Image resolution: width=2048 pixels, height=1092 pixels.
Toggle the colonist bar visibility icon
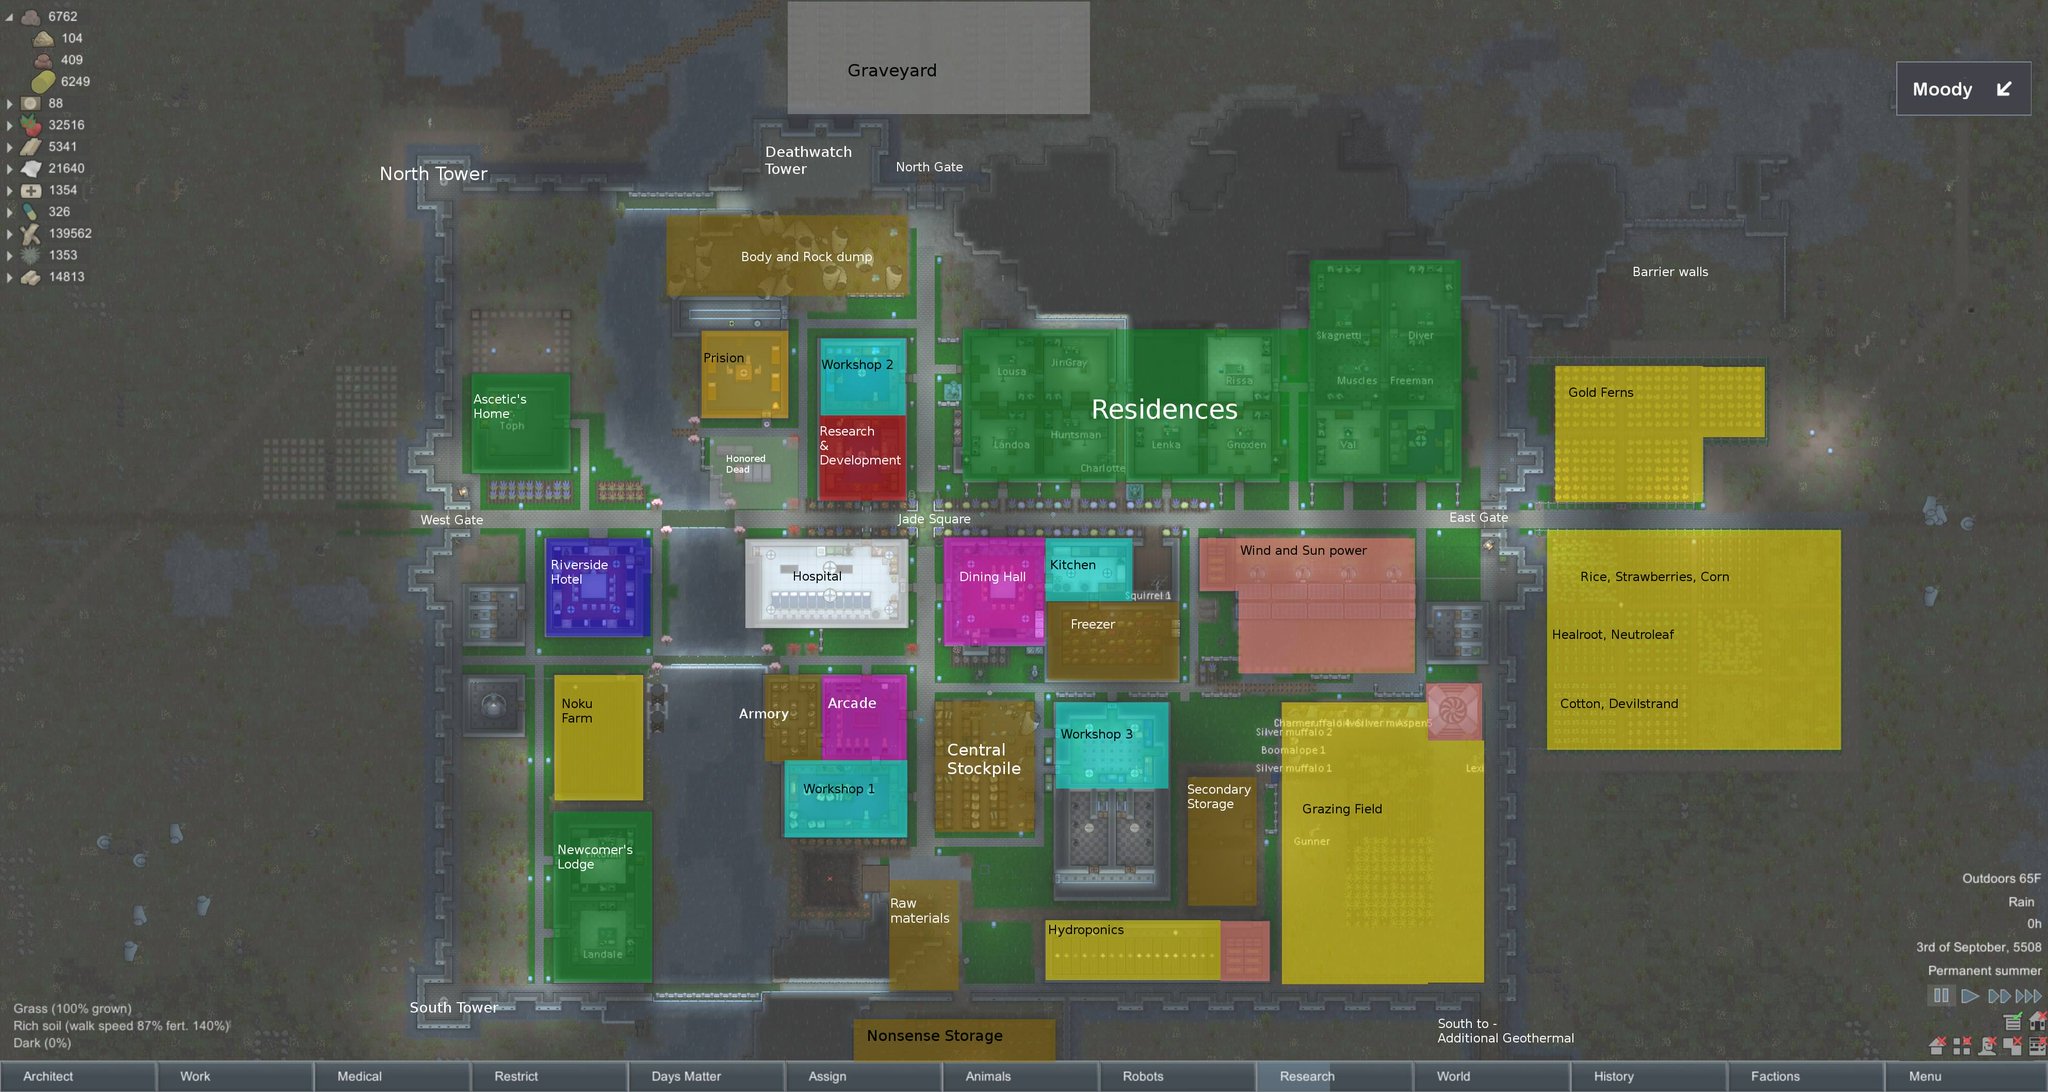point(1988,1046)
